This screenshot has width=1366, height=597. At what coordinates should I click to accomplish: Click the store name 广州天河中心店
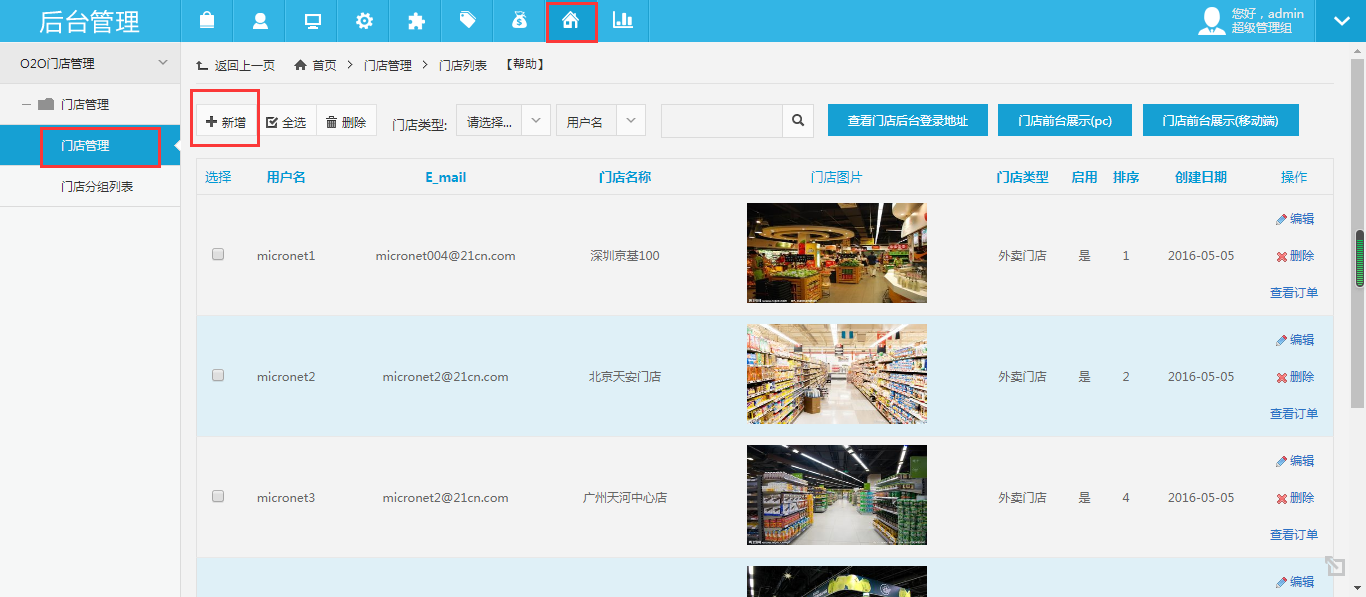coord(625,498)
